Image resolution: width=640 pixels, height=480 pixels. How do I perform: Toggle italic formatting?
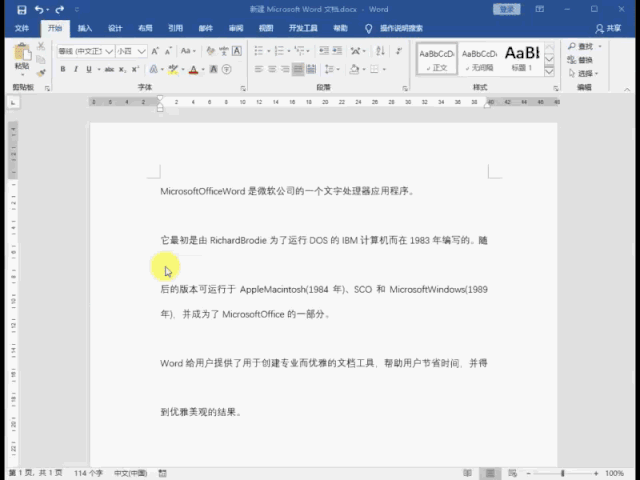[76, 69]
